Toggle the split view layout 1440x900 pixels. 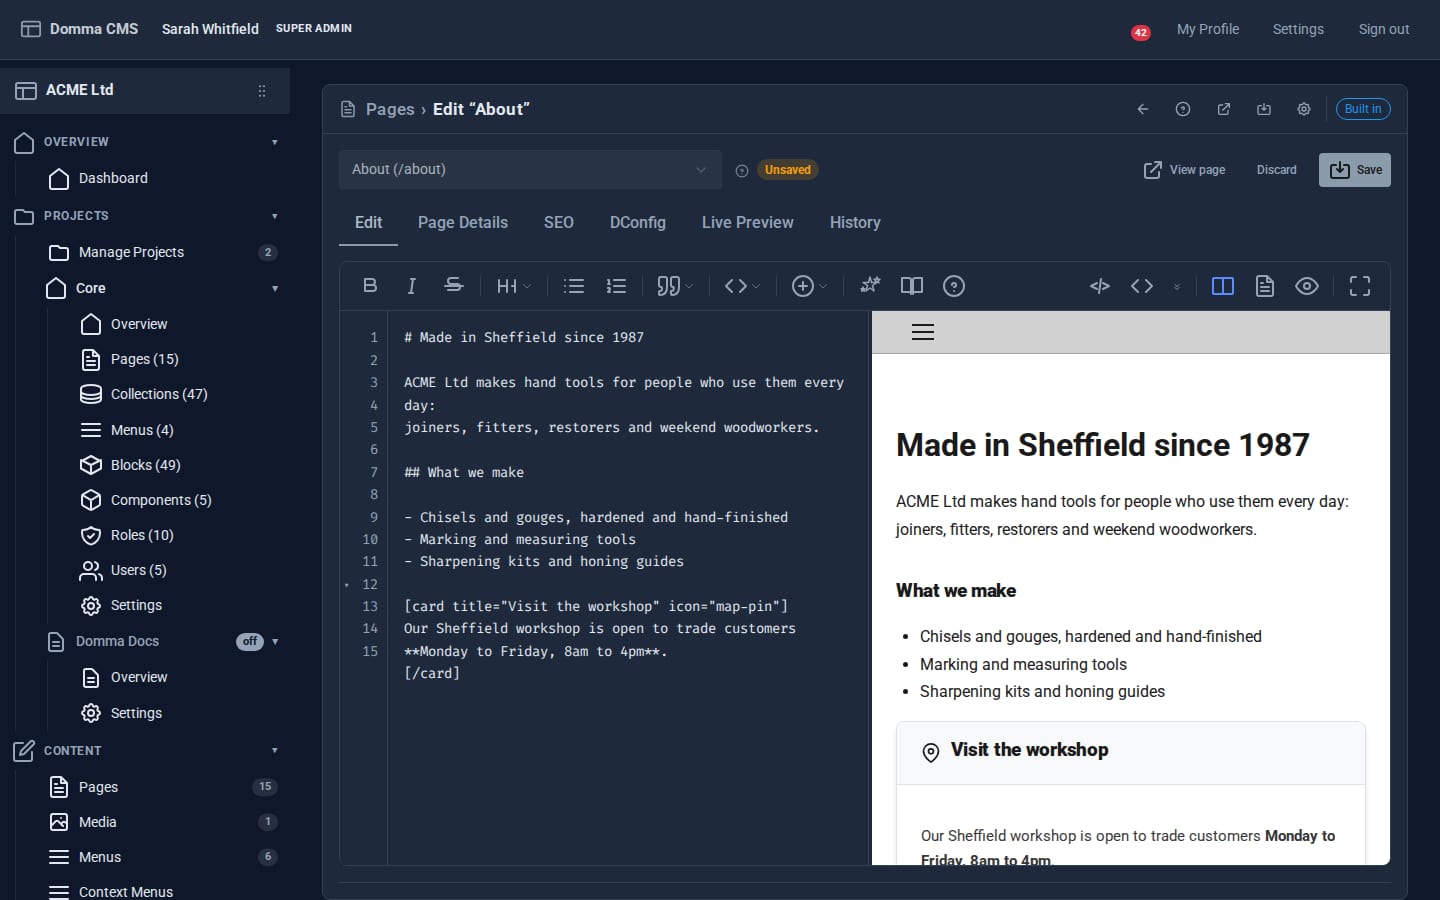(x=1223, y=286)
